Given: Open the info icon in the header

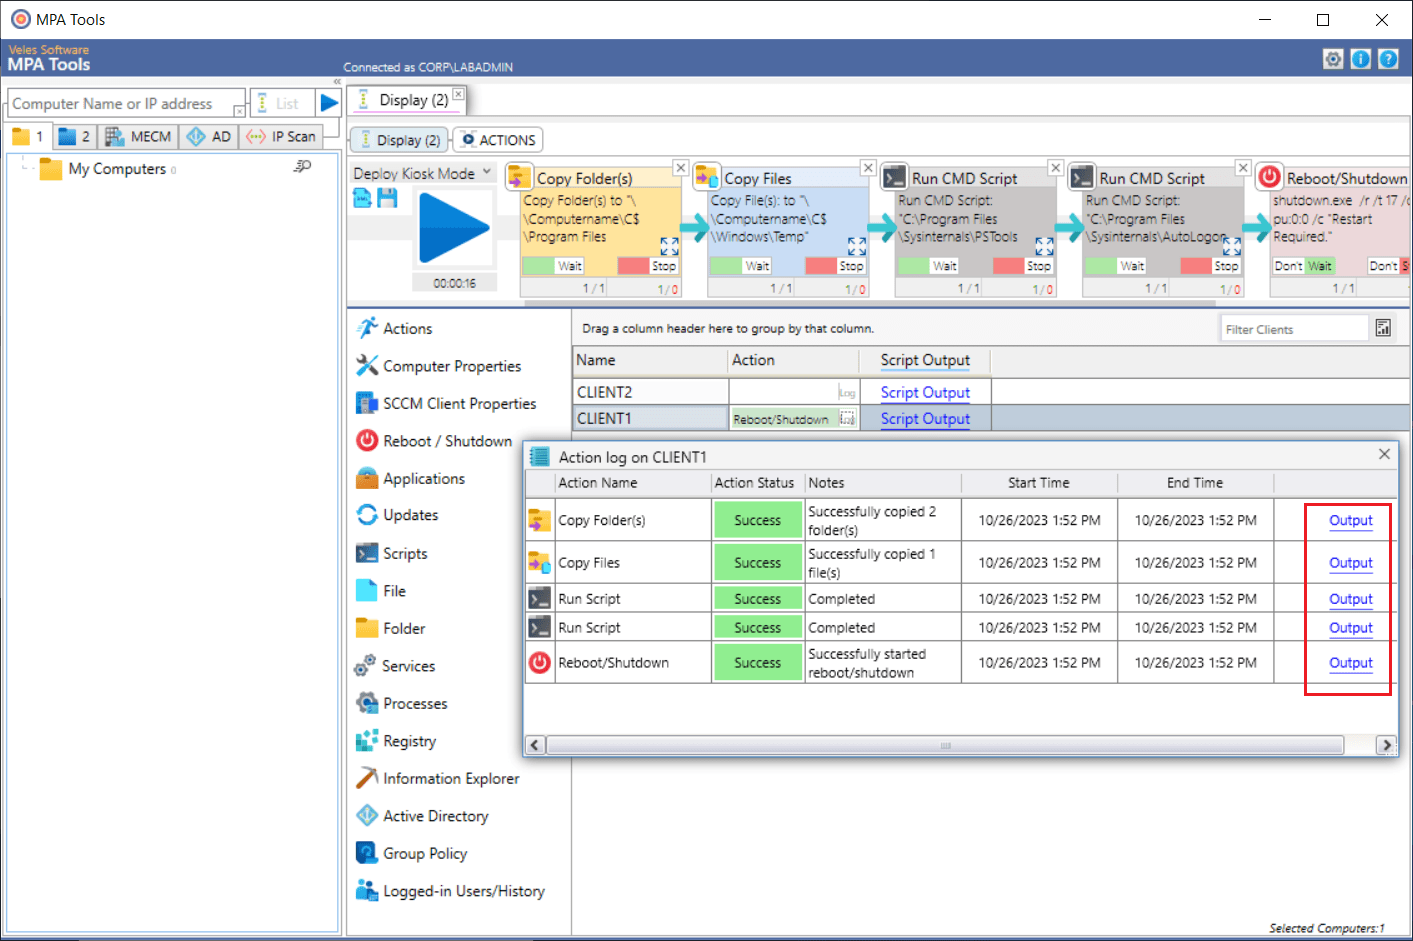Looking at the screenshot, I should click(1361, 59).
